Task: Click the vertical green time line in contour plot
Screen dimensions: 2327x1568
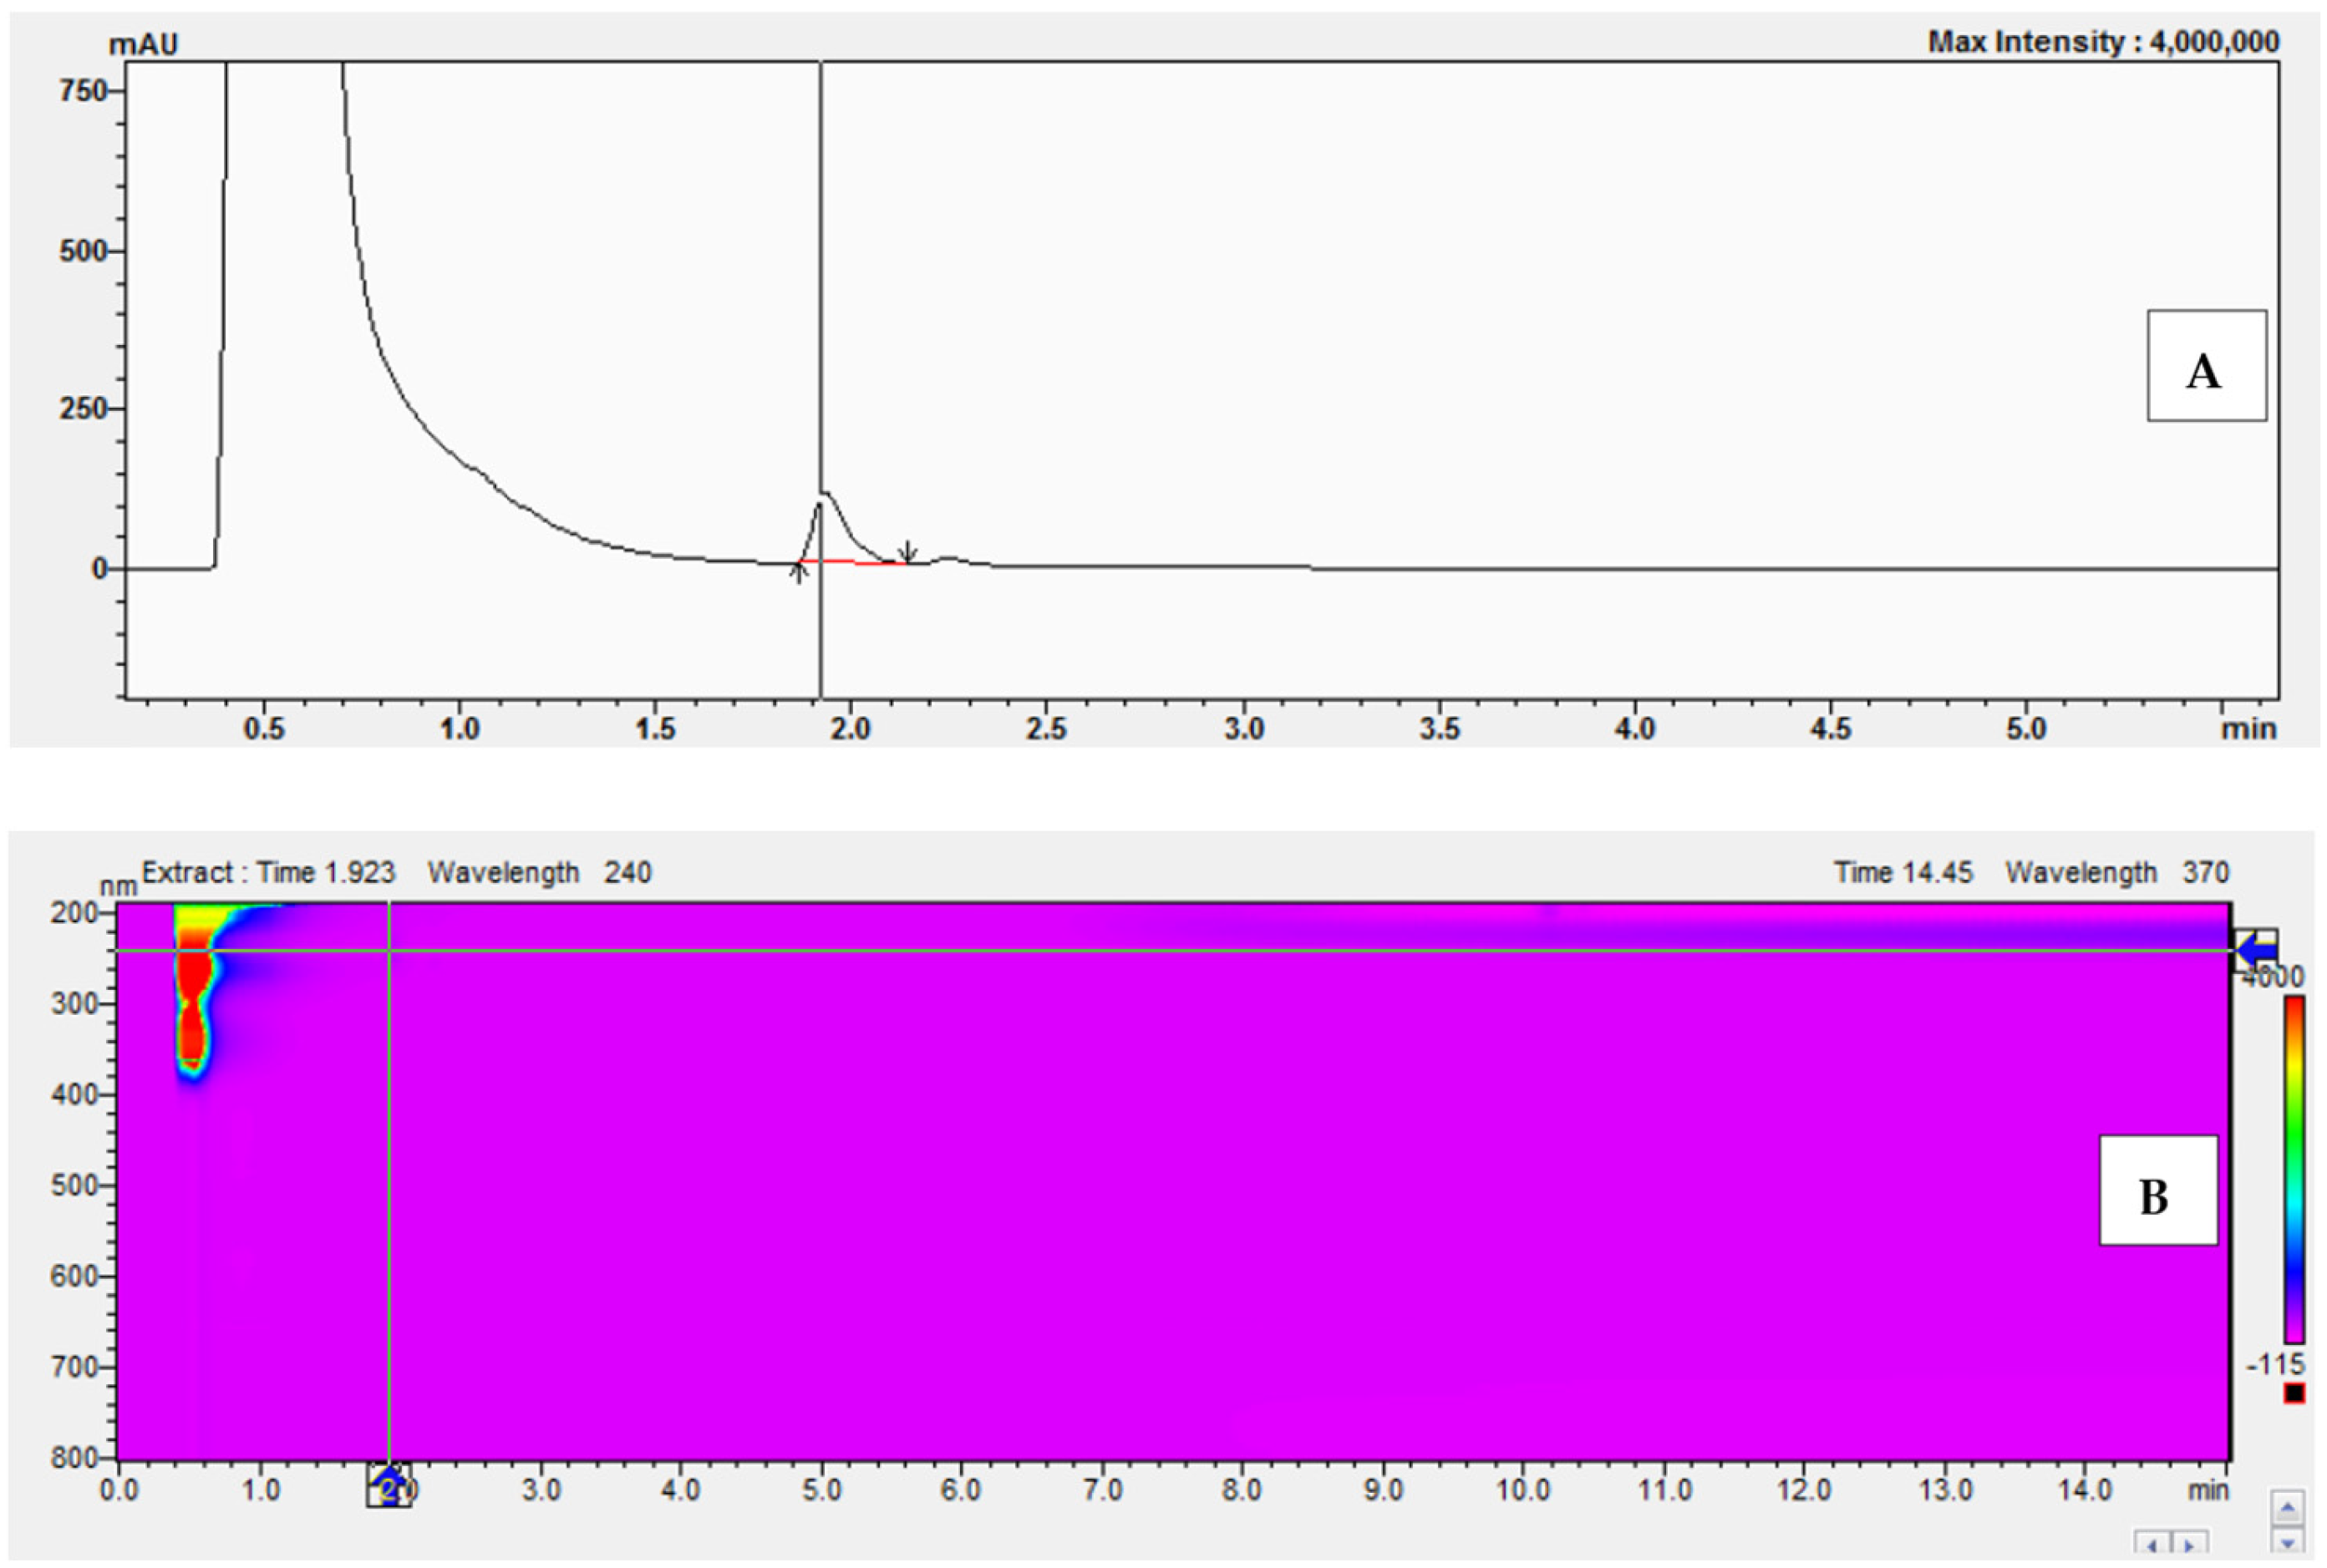Action: pos(389,1200)
